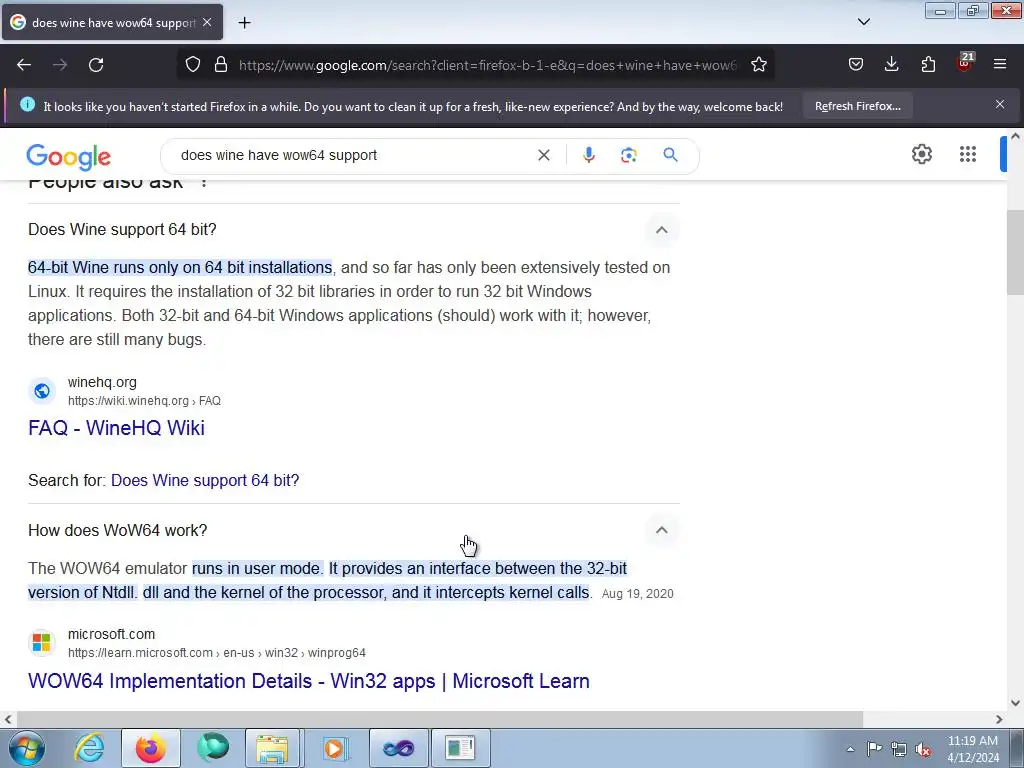List all tabs dropdown arrow
Screen dimensions: 1024x768
[x=863, y=22]
